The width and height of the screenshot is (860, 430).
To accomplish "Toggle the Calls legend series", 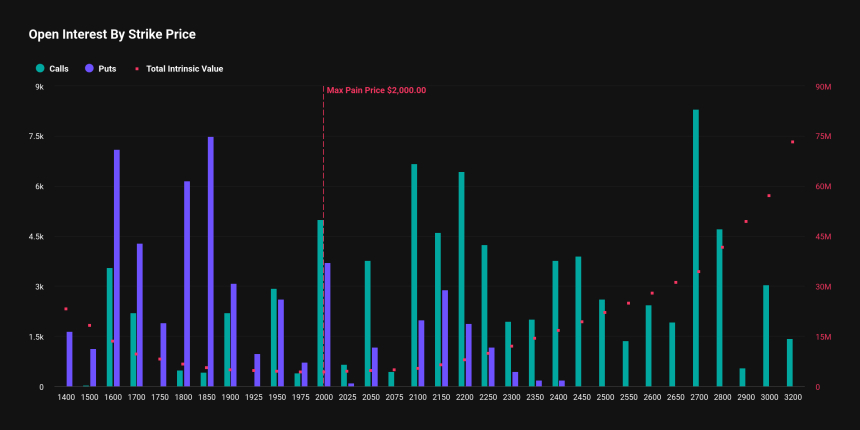I will point(58,69).
